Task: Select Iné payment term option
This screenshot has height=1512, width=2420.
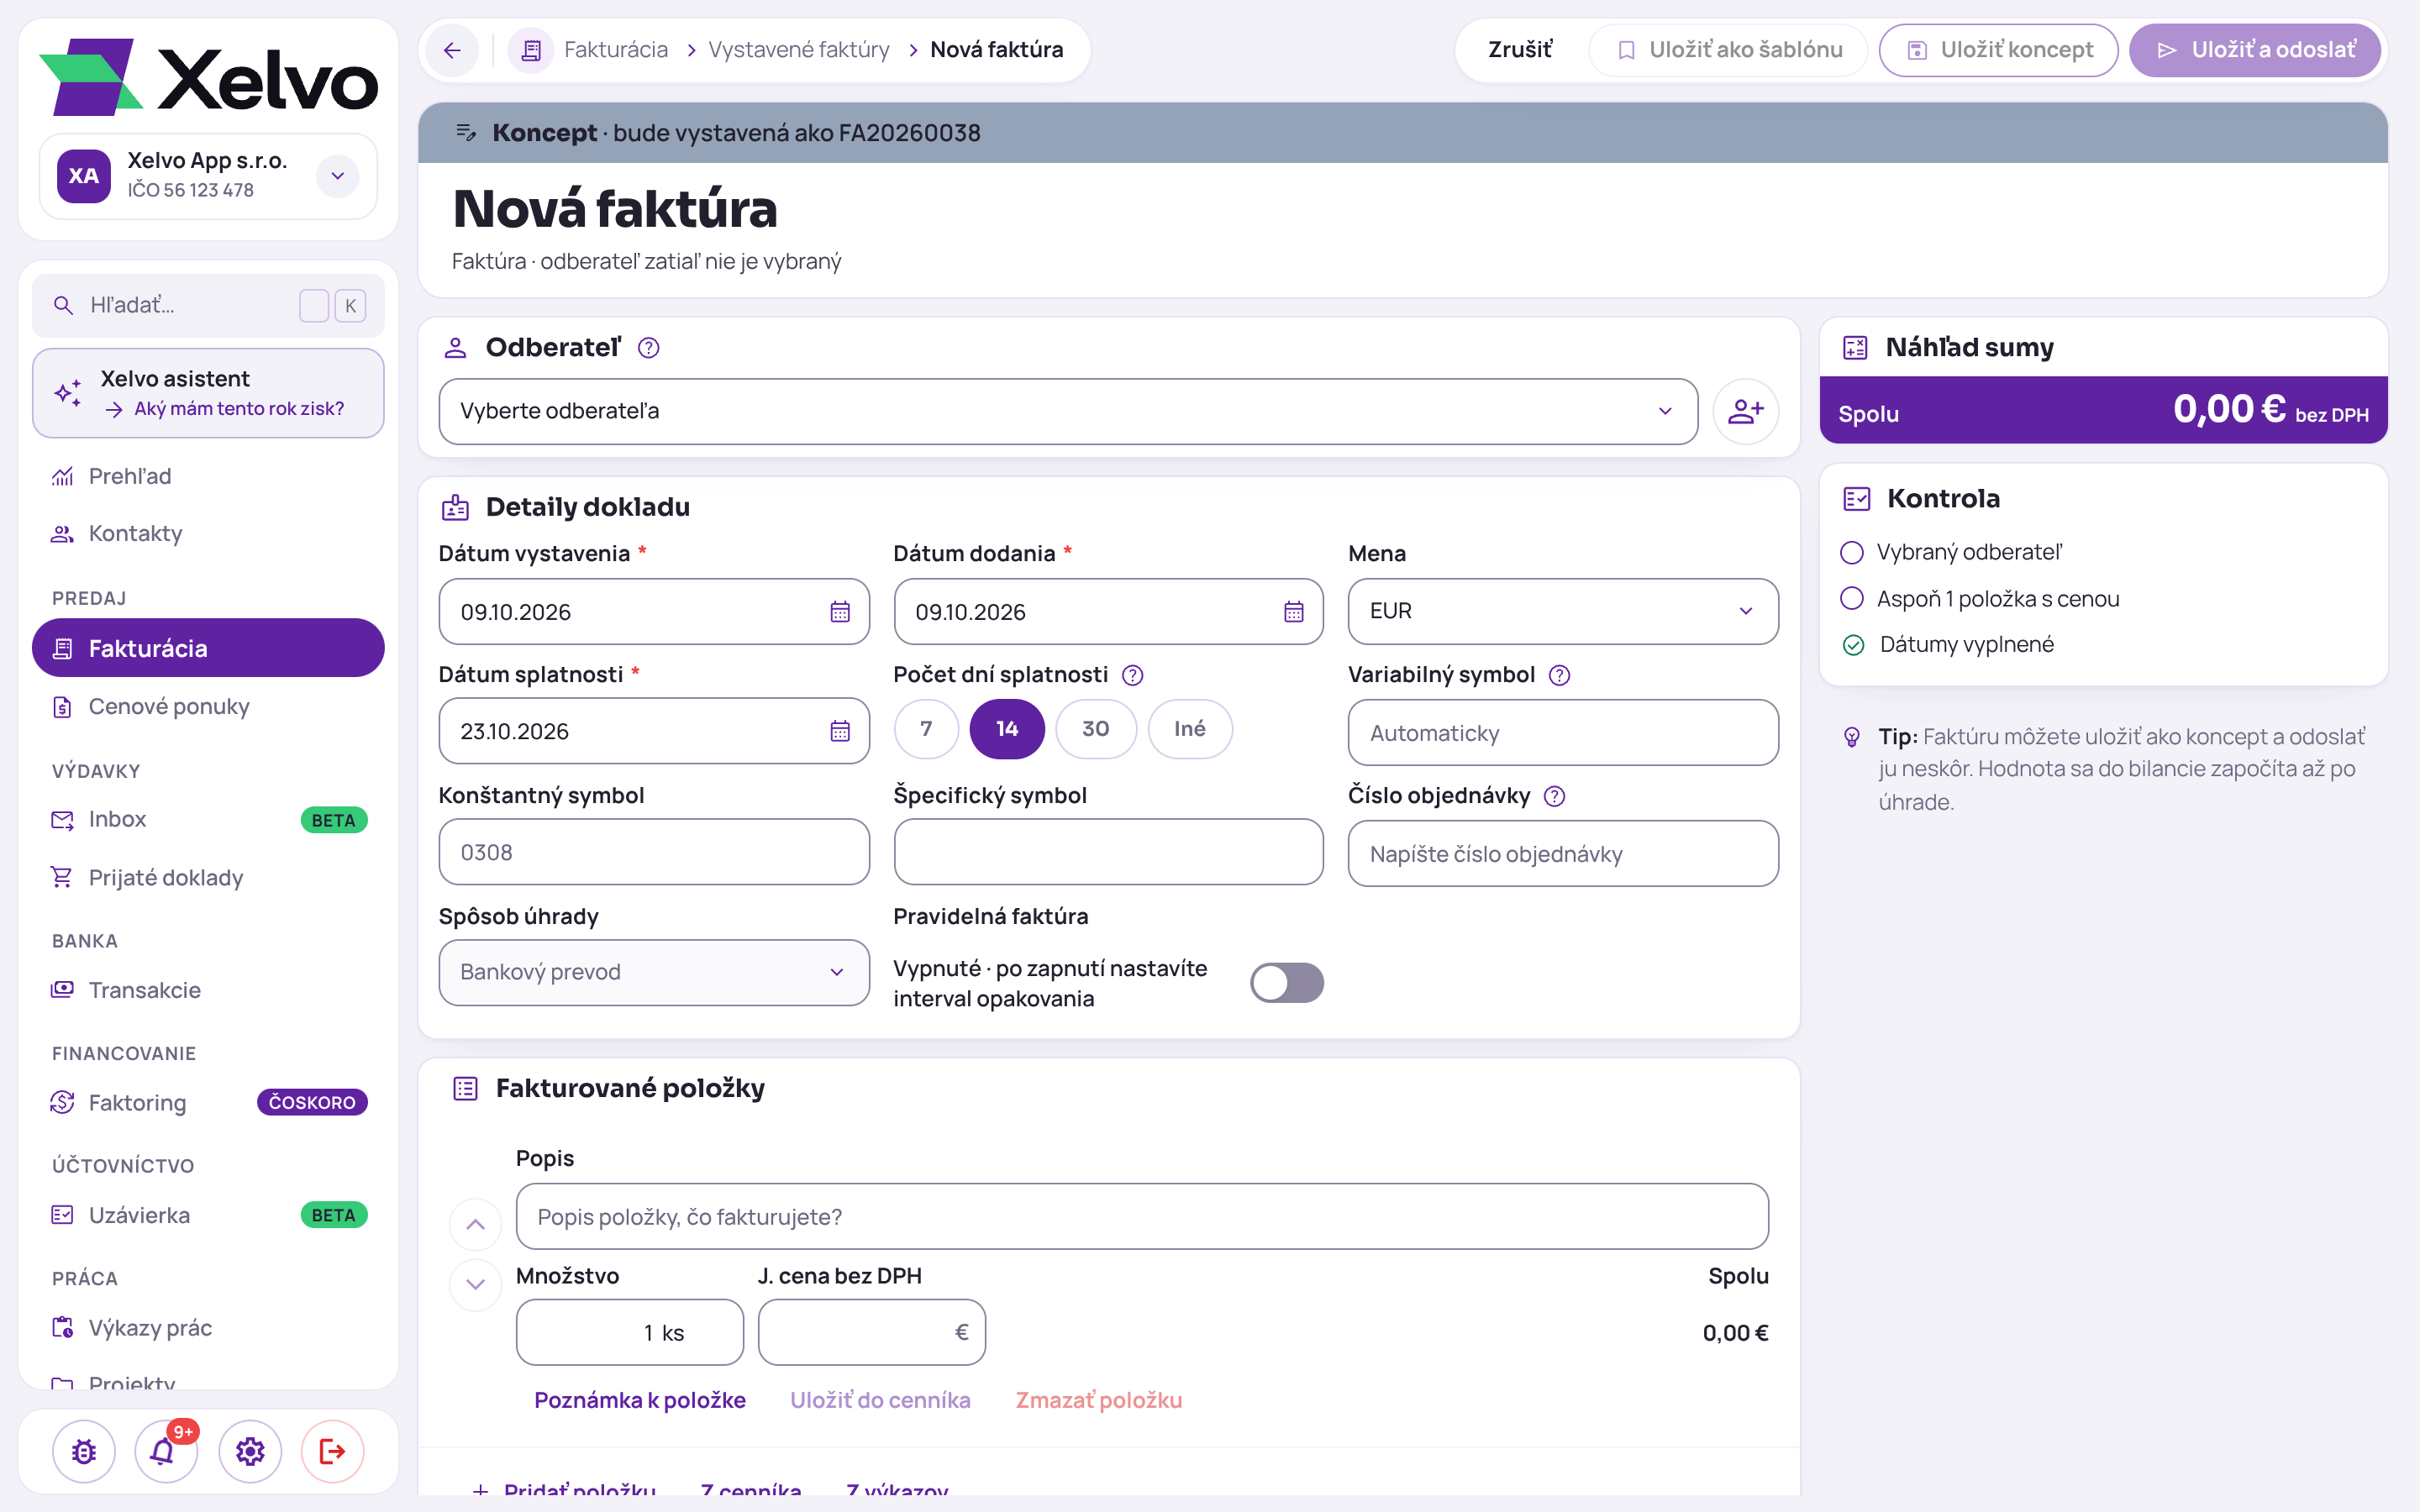Action: point(1190,729)
